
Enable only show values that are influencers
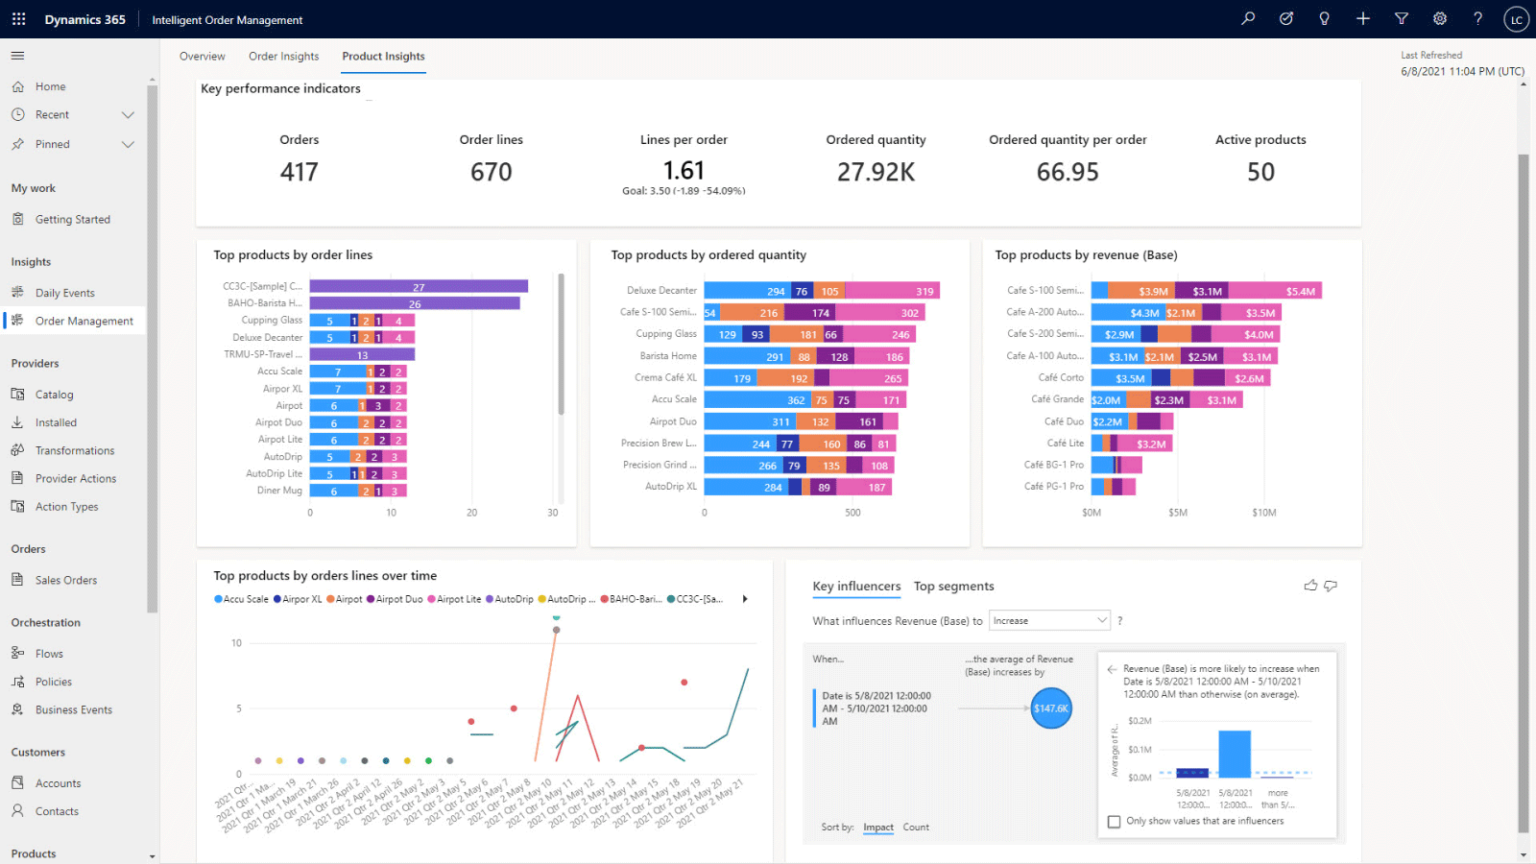pos(1114,822)
